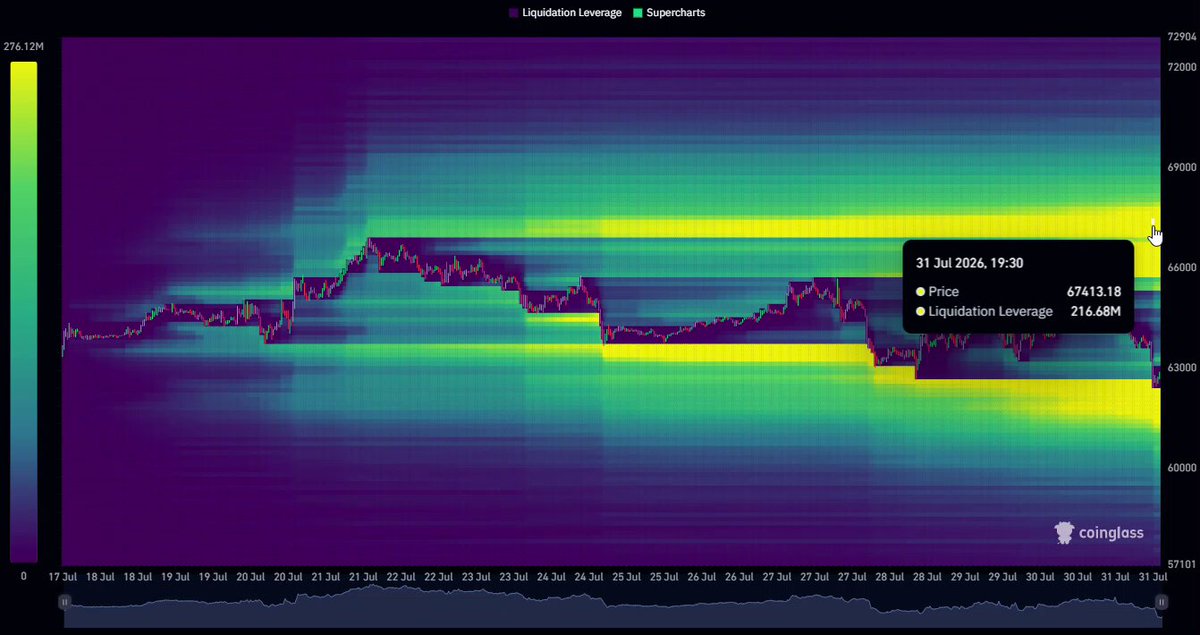The height and width of the screenshot is (635, 1200).
Task: Click the 0 label under the color scale
Action: pos(24,577)
